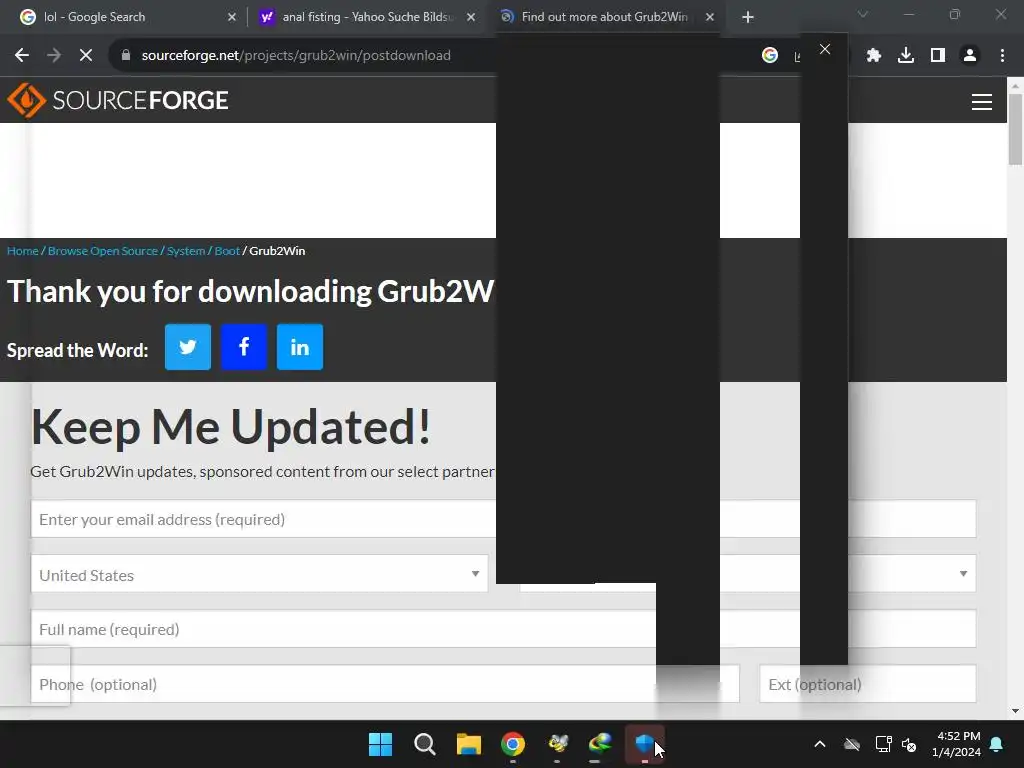Select the 'Find out more about Grub2Win' tab
This screenshot has width=1024, height=768.
[x=604, y=17]
